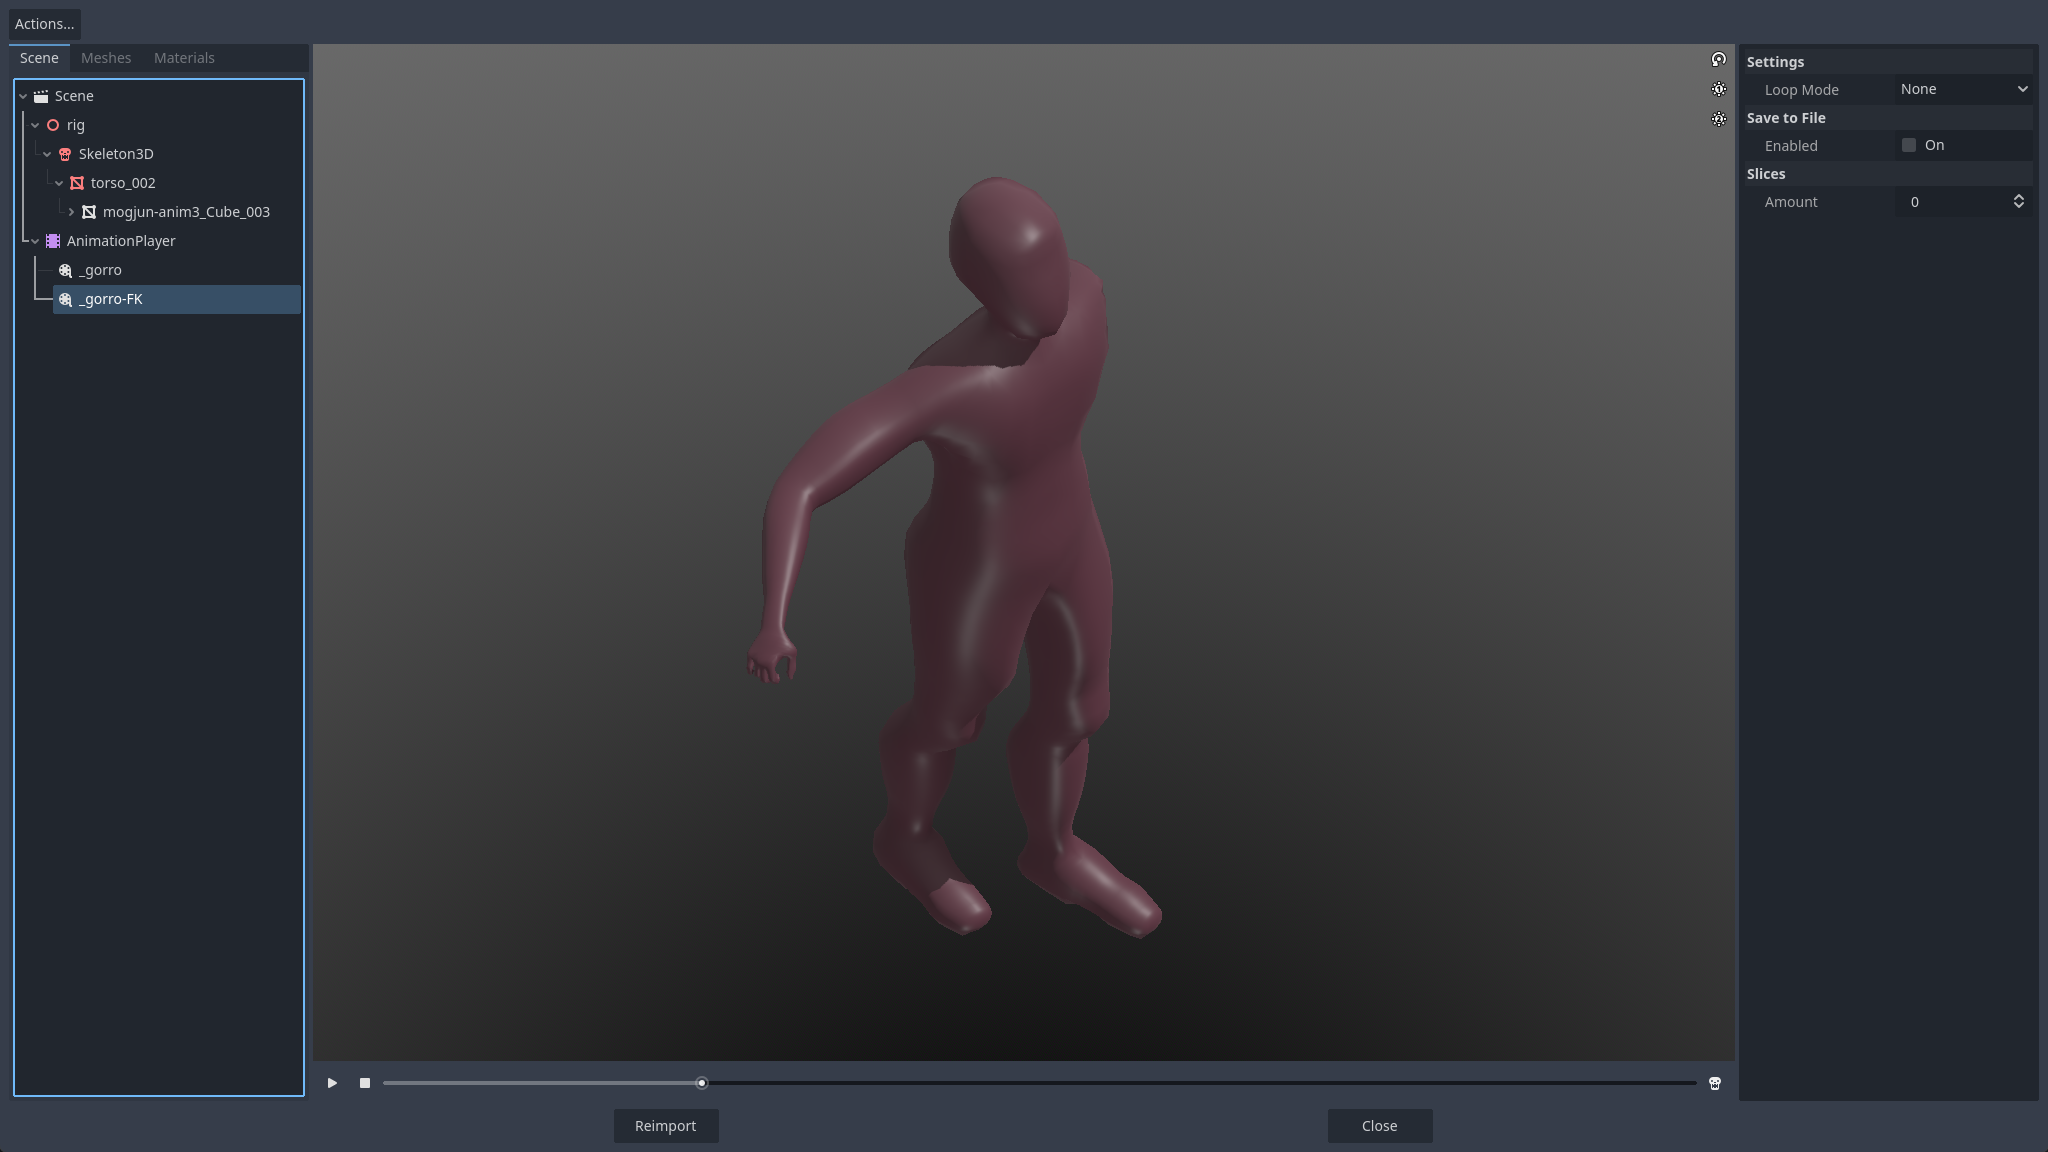Click the skeleton icon beside the timeline
Viewport: 2048px width, 1152px height.
(x=1715, y=1083)
